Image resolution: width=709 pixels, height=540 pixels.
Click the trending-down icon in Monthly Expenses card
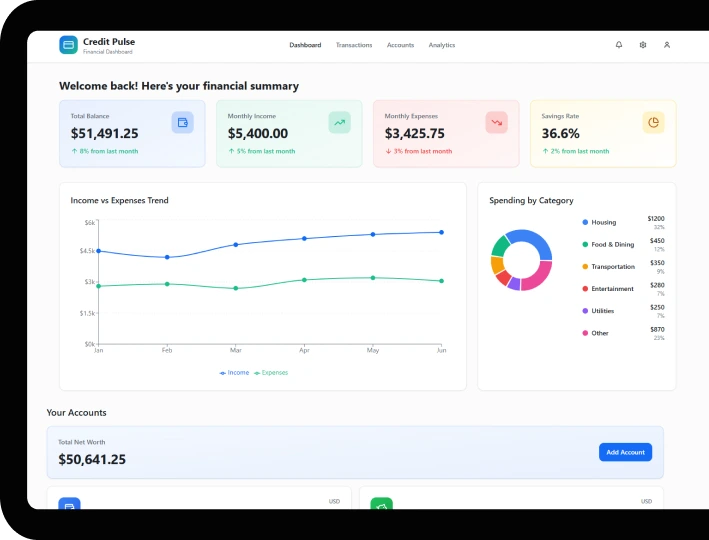[x=496, y=123]
